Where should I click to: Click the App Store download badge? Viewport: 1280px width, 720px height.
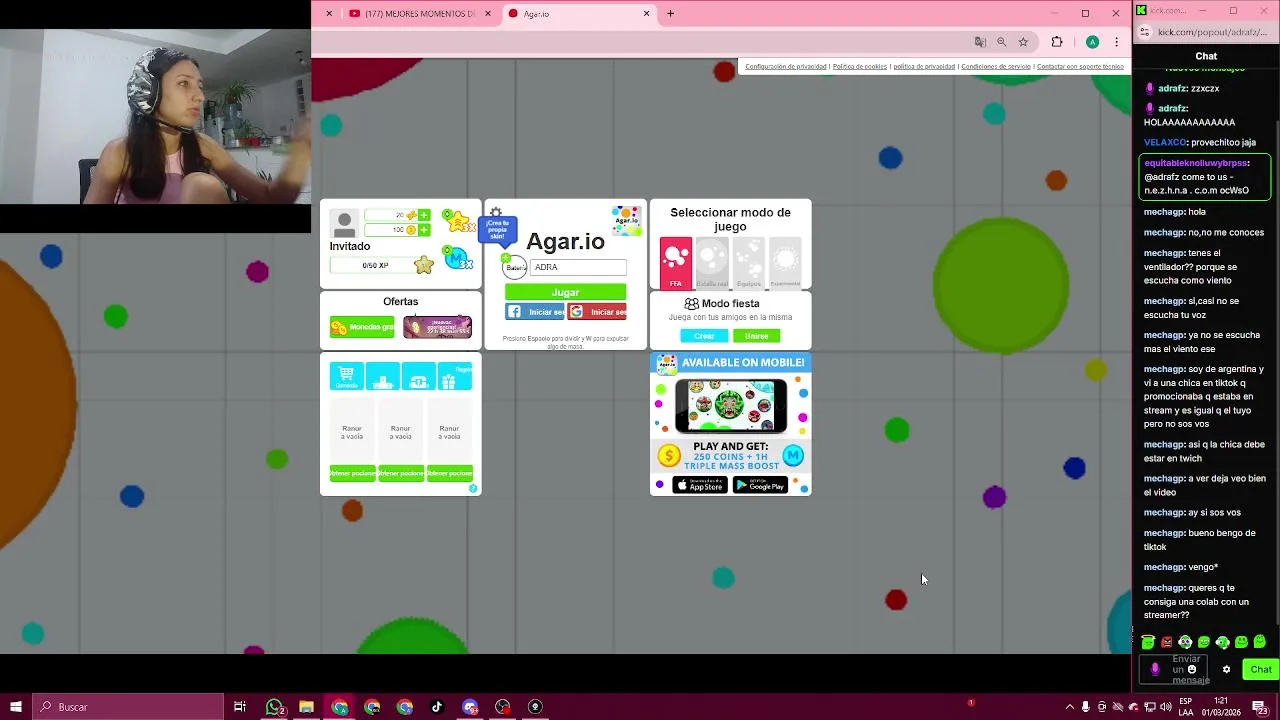(700, 485)
